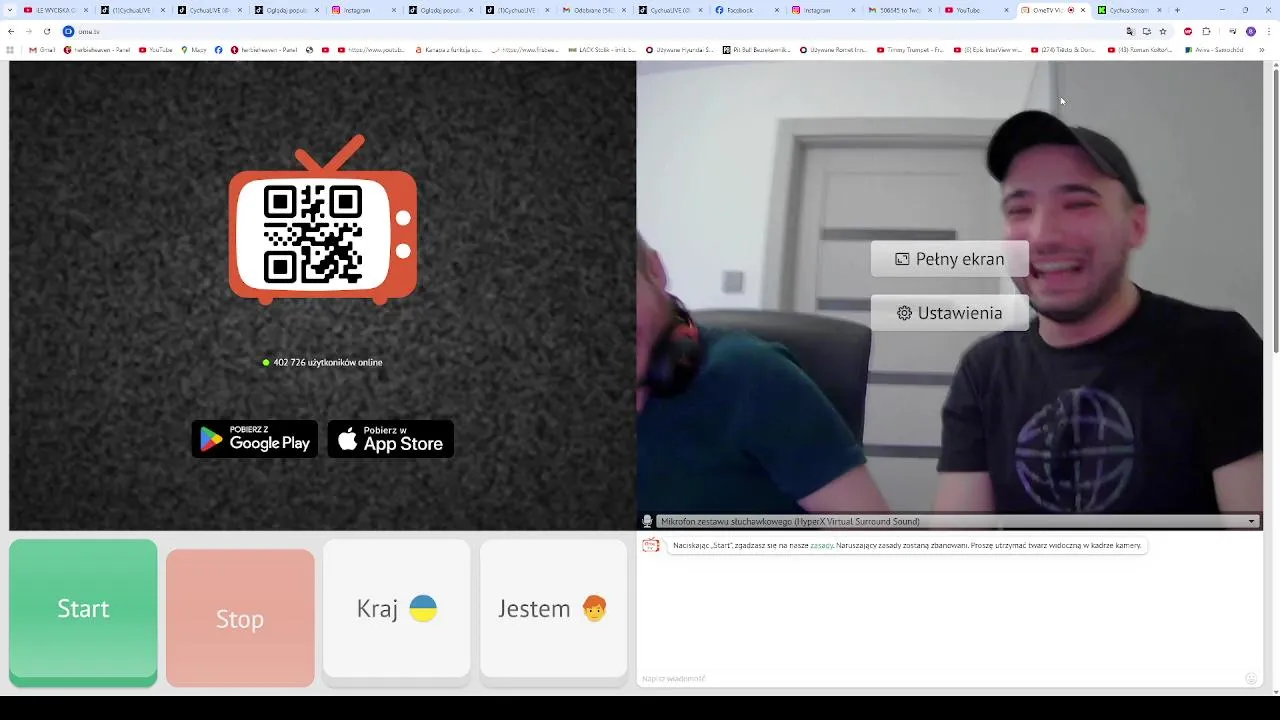The image size is (1280, 720).
Task: Click the Facebook icon bookmark
Action: 219,49
